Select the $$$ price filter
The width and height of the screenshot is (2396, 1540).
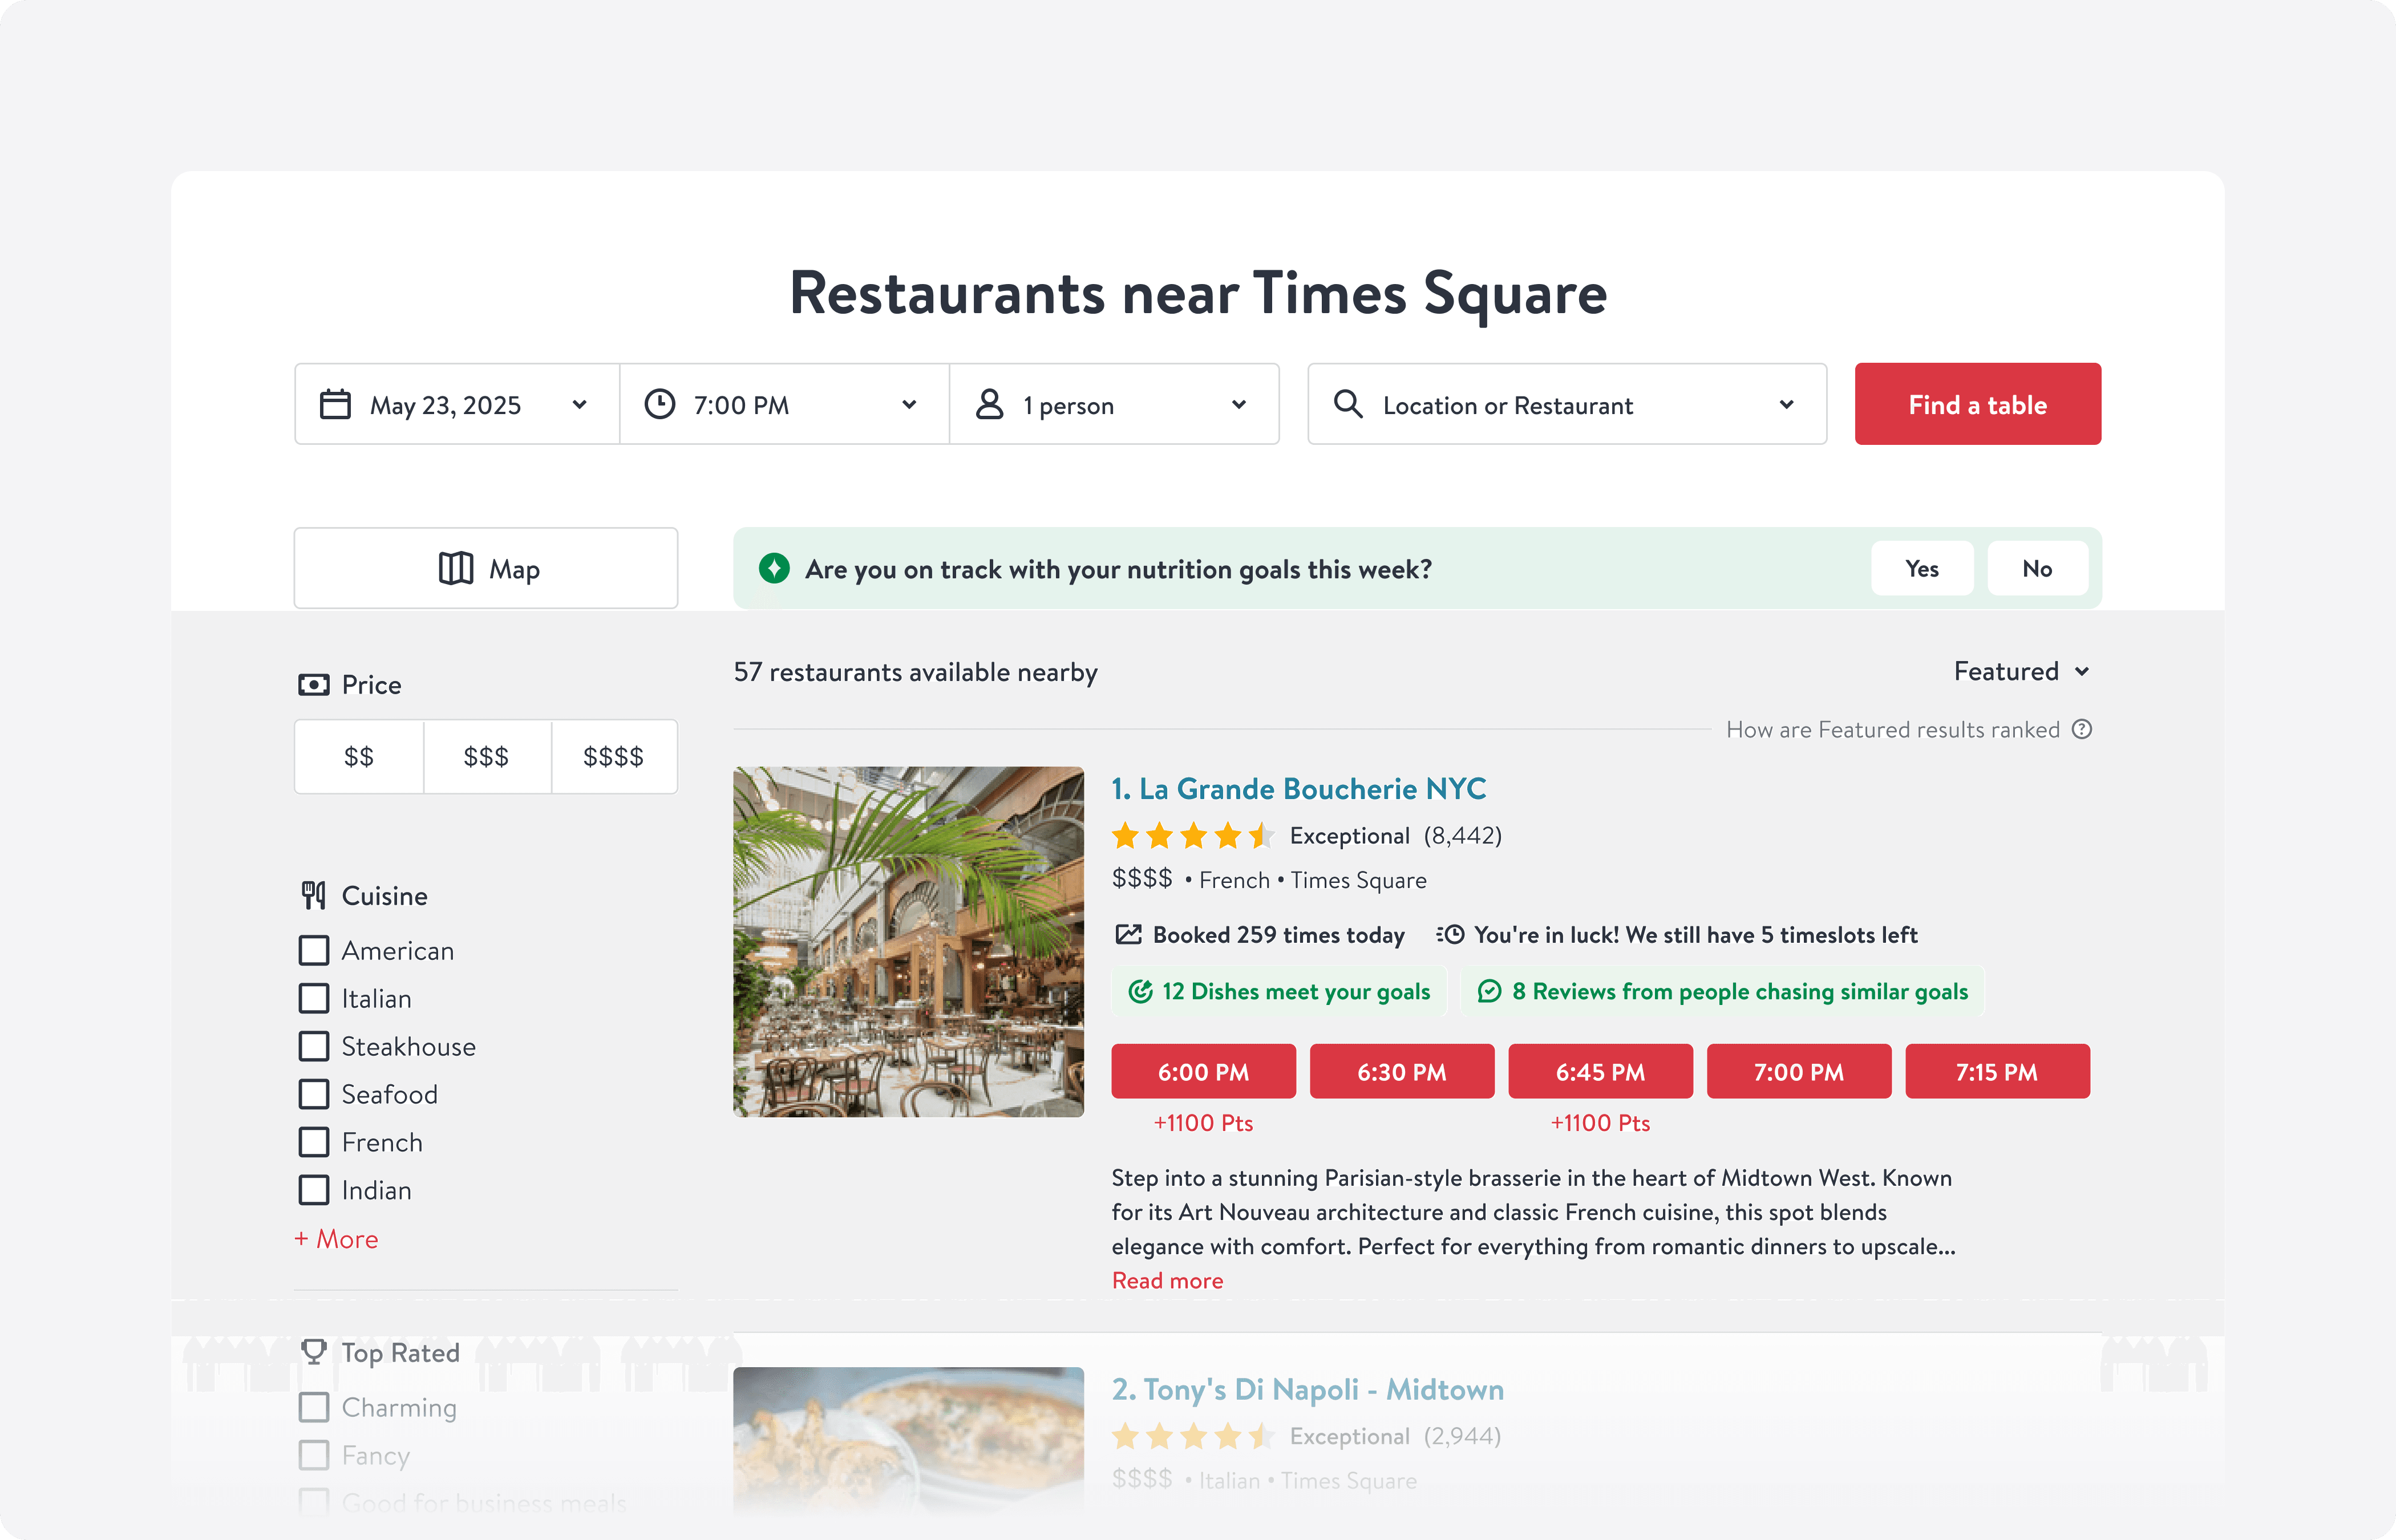486,757
